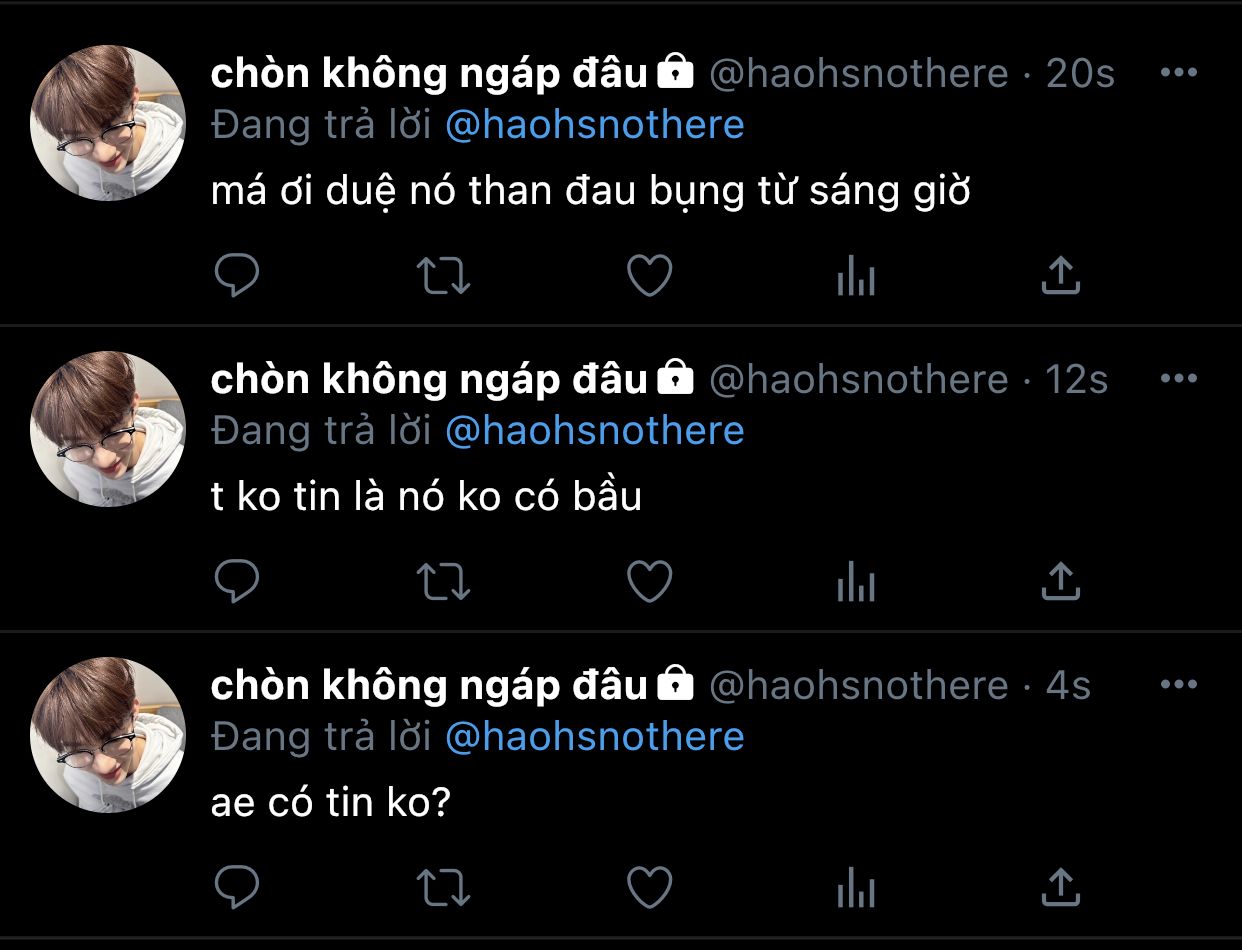The width and height of the screenshot is (1242, 950).
Task: Share the tweet posted 20s ago
Action: (1060, 276)
